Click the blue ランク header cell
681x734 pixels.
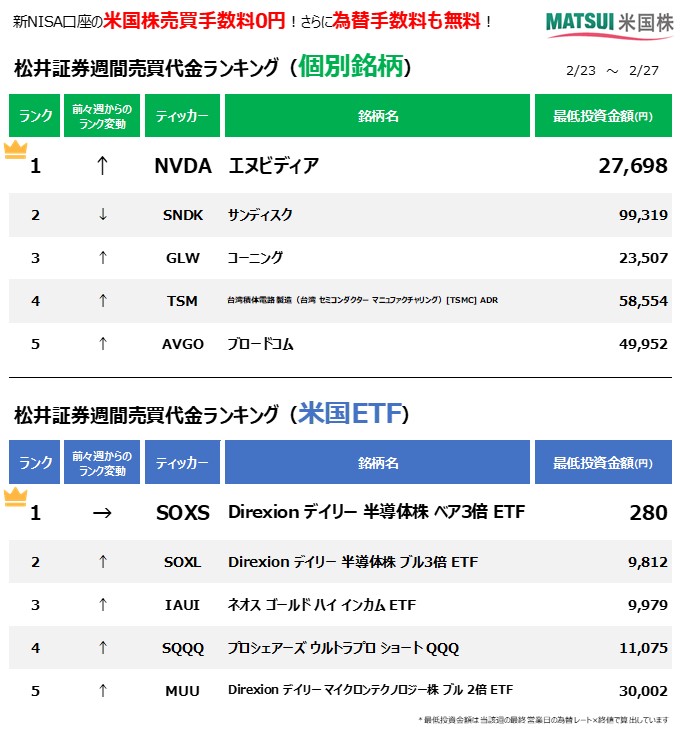[x=35, y=462]
